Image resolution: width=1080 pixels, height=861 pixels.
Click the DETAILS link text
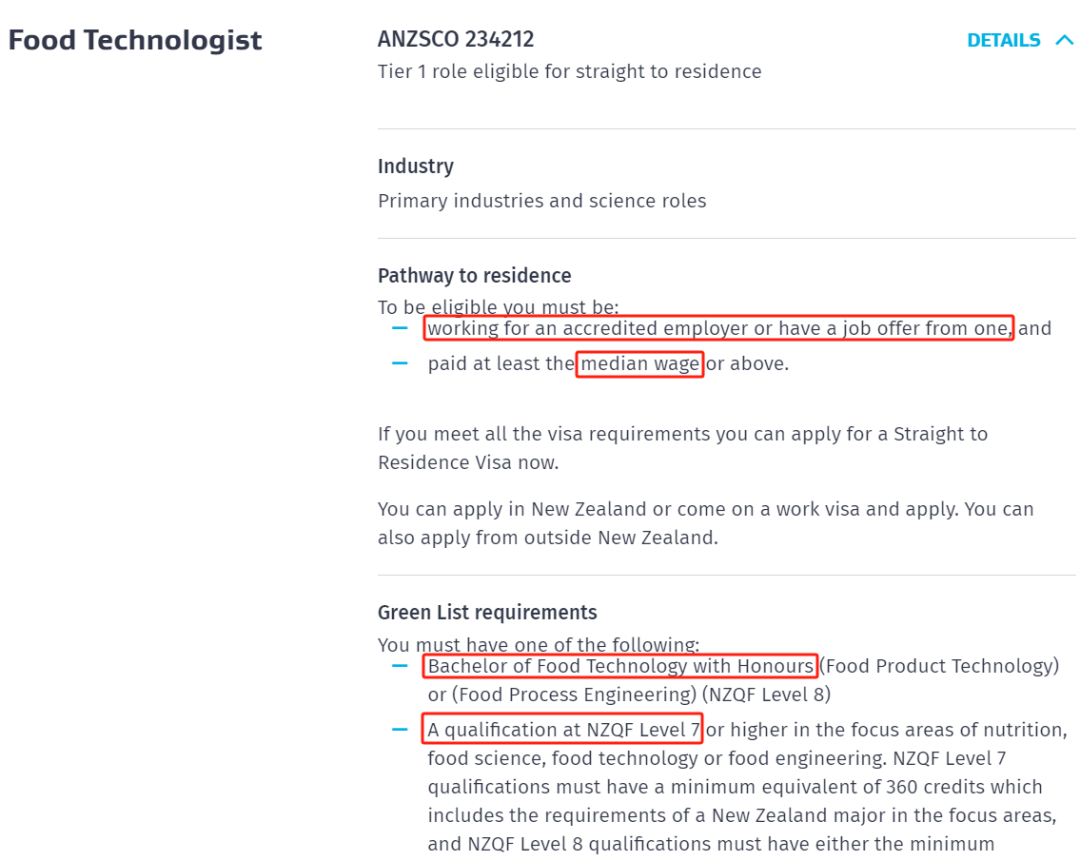1004,41
